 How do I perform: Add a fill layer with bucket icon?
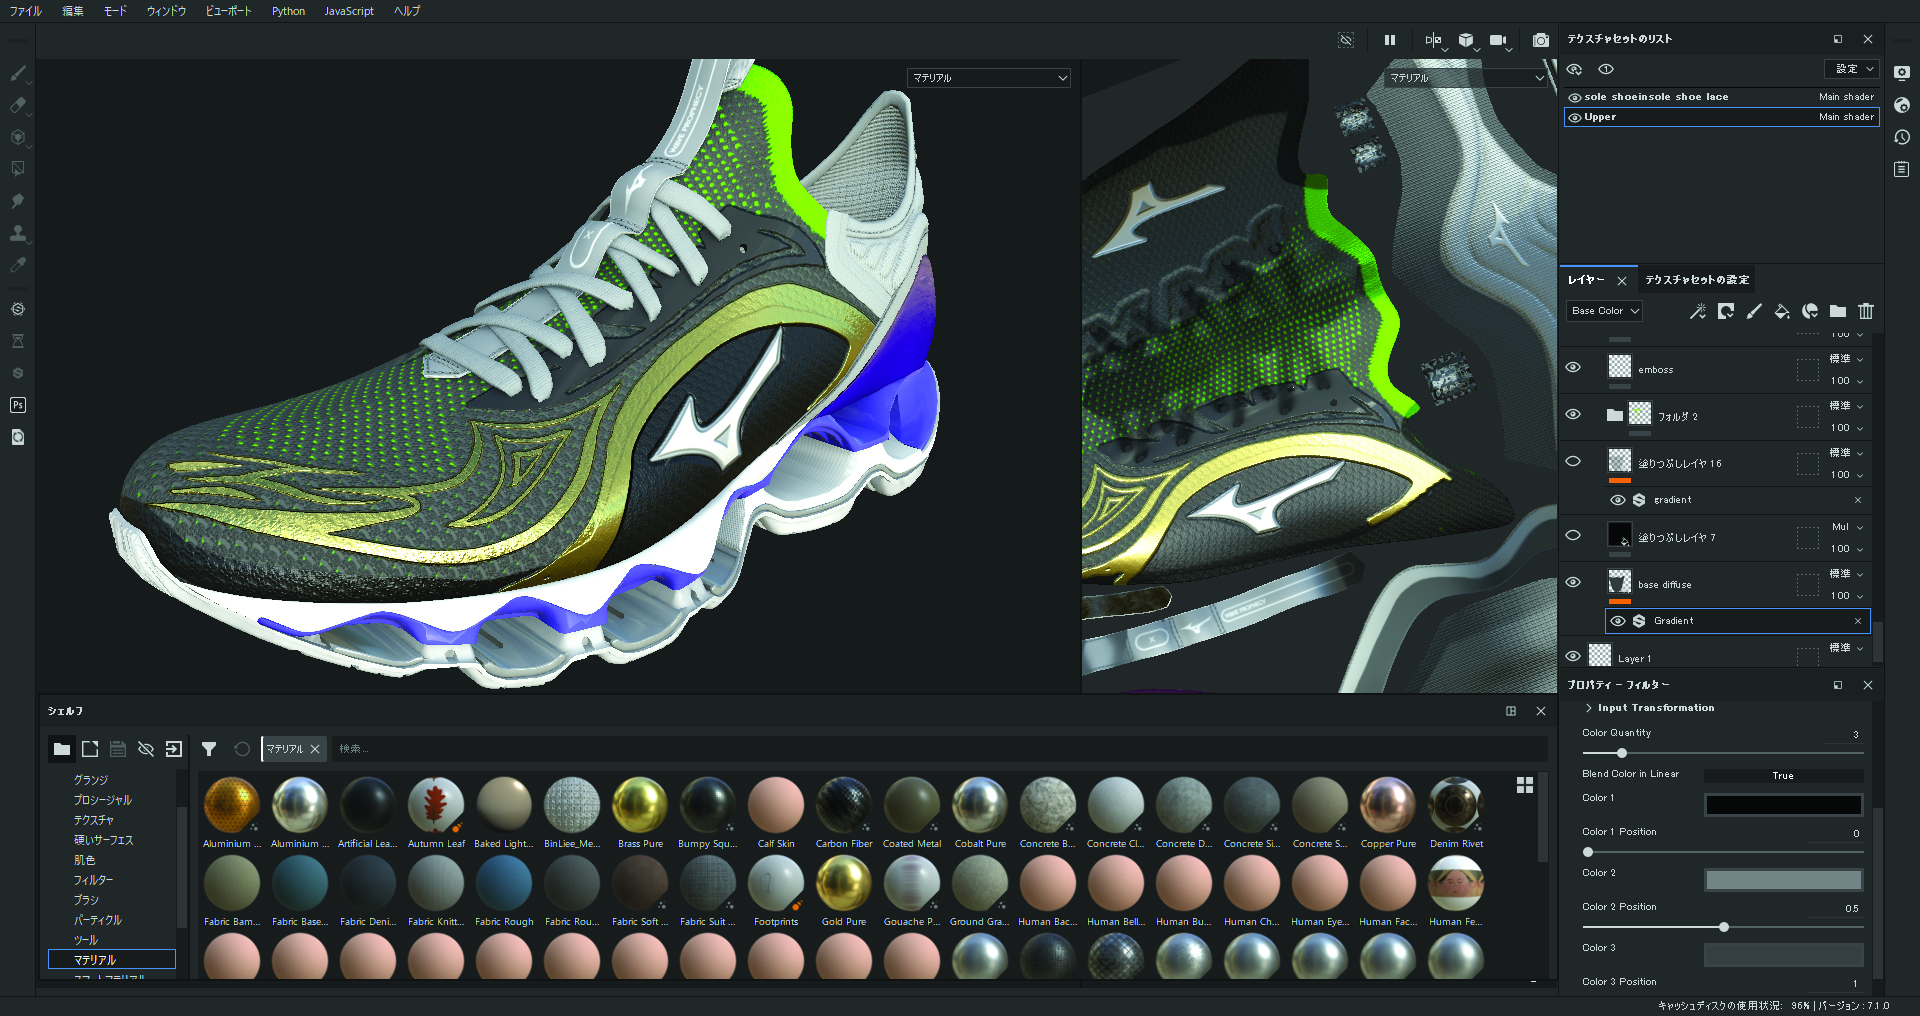pyautogui.click(x=1782, y=311)
